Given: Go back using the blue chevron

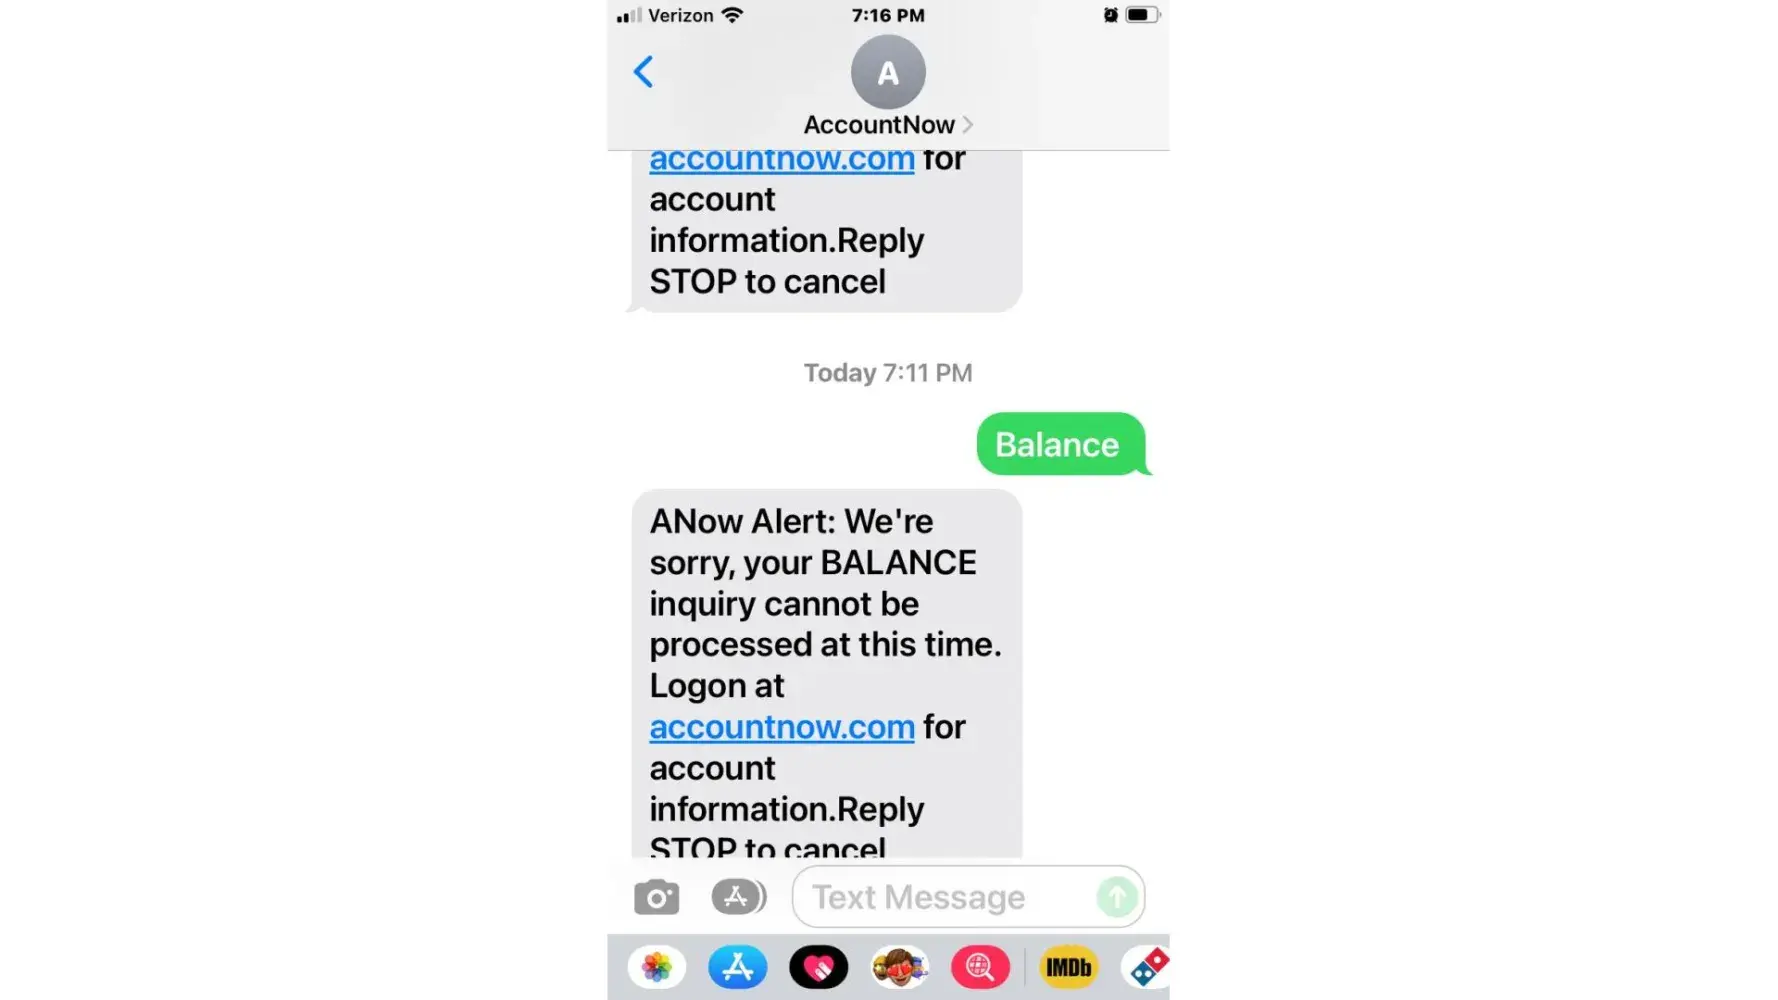Looking at the screenshot, I should point(644,72).
